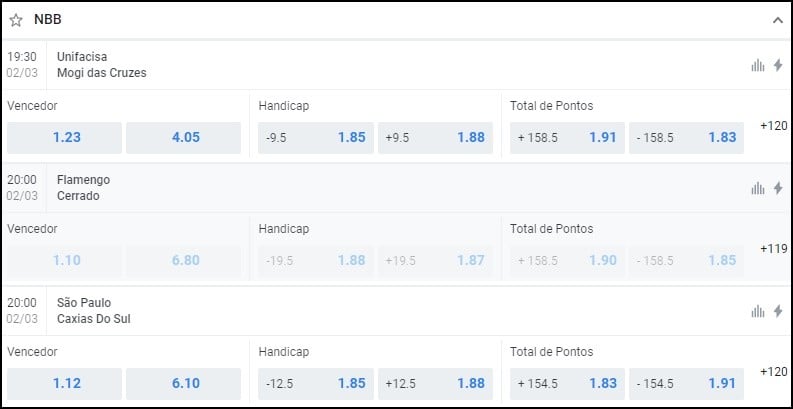The image size is (793, 409).
Task: Open the Flamengo vs Cerrado match page
Action: pos(83,188)
